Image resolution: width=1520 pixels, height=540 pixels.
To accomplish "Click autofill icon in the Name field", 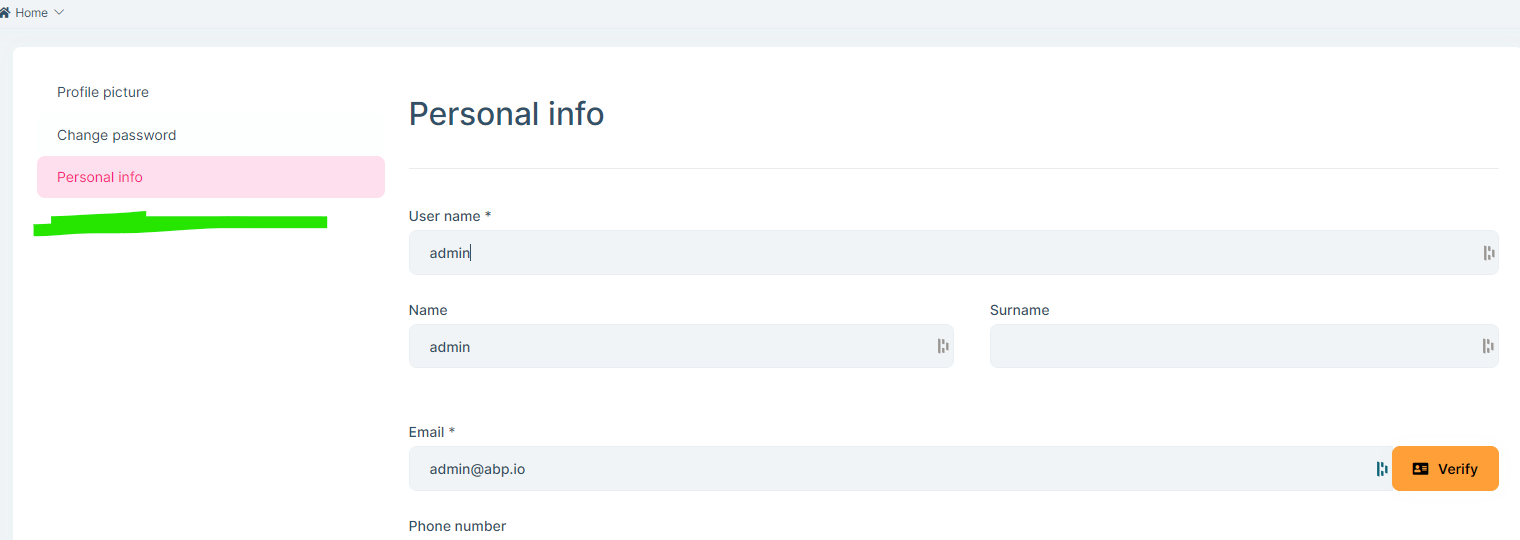I will 942,346.
